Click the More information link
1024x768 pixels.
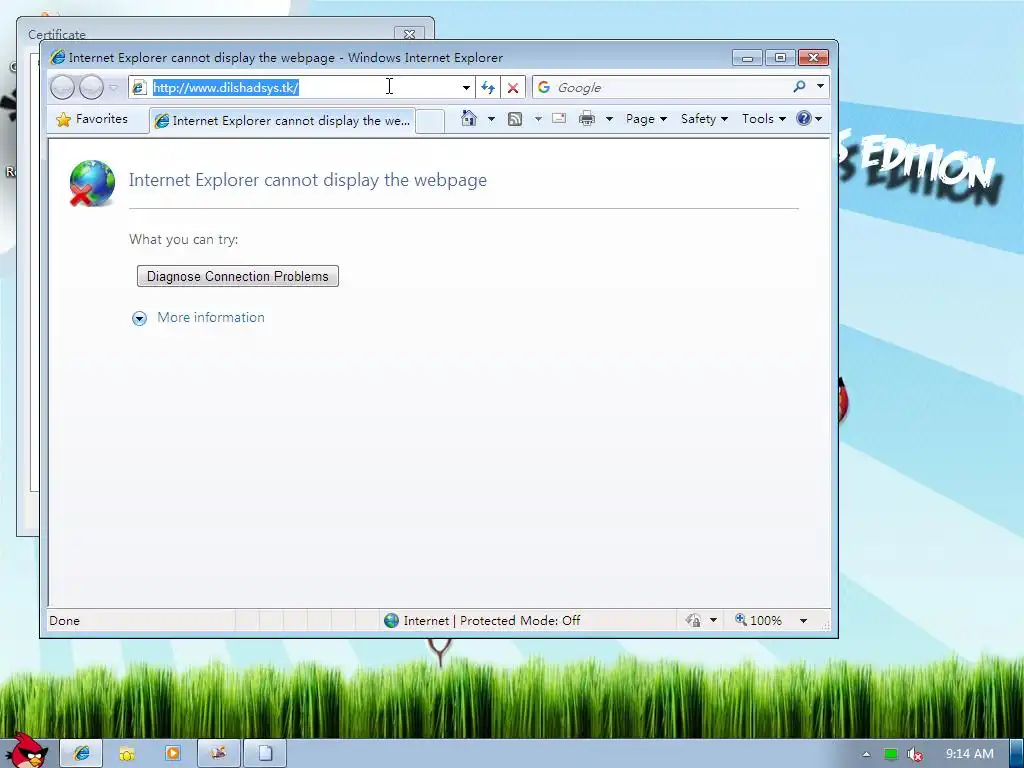click(x=211, y=317)
